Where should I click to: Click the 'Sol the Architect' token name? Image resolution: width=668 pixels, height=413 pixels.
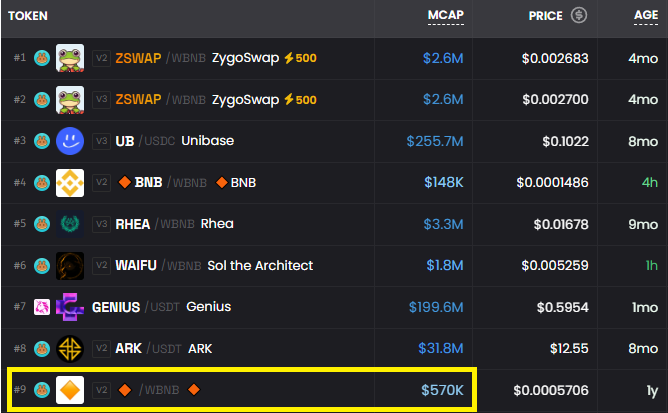[x=260, y=266]
